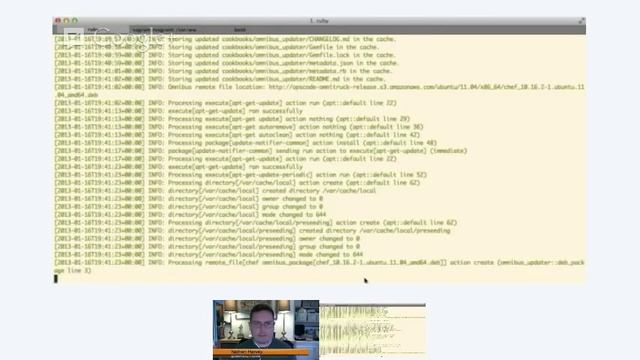Image resolution: width=640 pixels, height=360 pixels.
Task: Click 'preseeding] group changed to 0' line
Action: pos(207,247)
